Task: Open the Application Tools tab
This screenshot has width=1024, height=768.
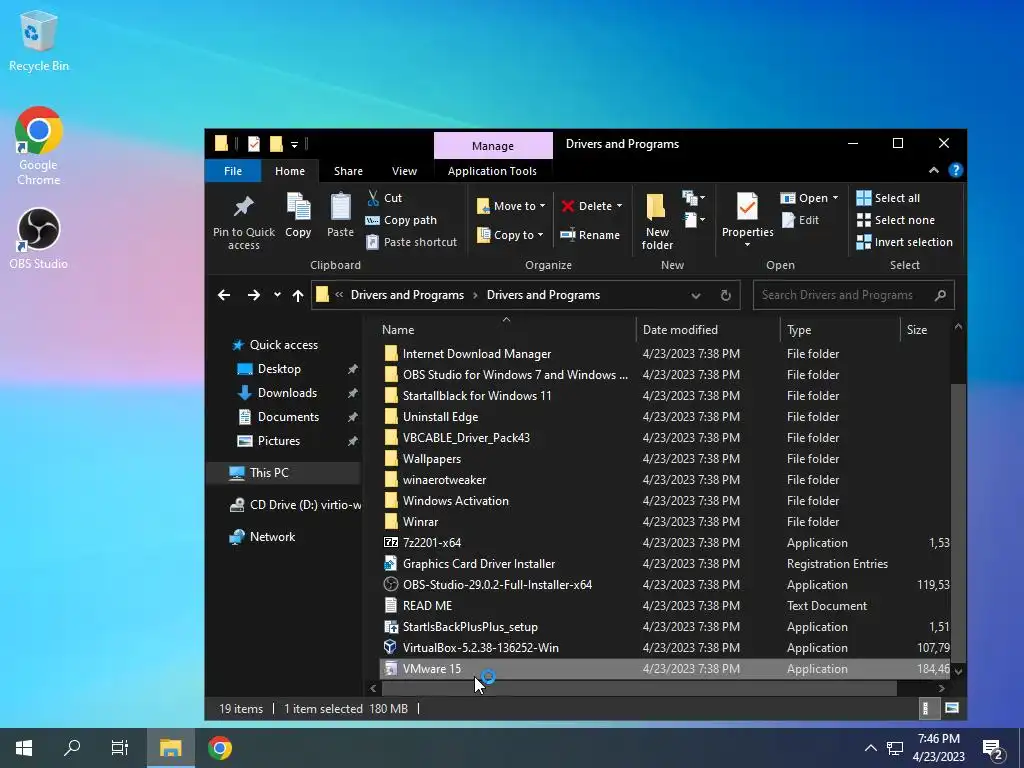Action: (492, 171)
